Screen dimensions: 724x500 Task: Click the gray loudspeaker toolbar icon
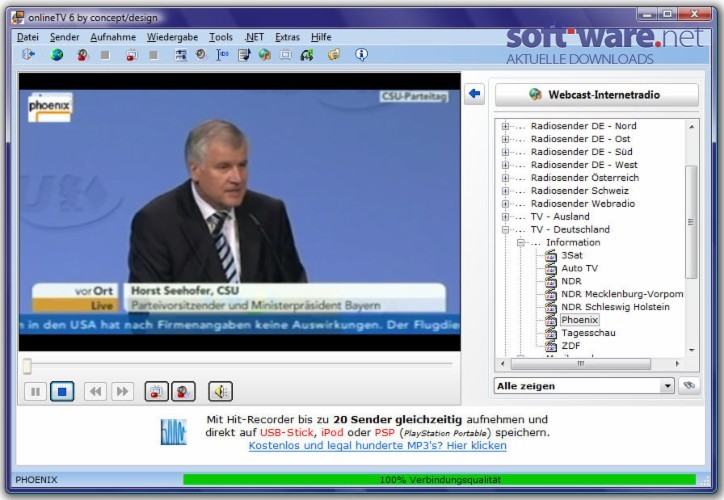(x=201, y=54)
